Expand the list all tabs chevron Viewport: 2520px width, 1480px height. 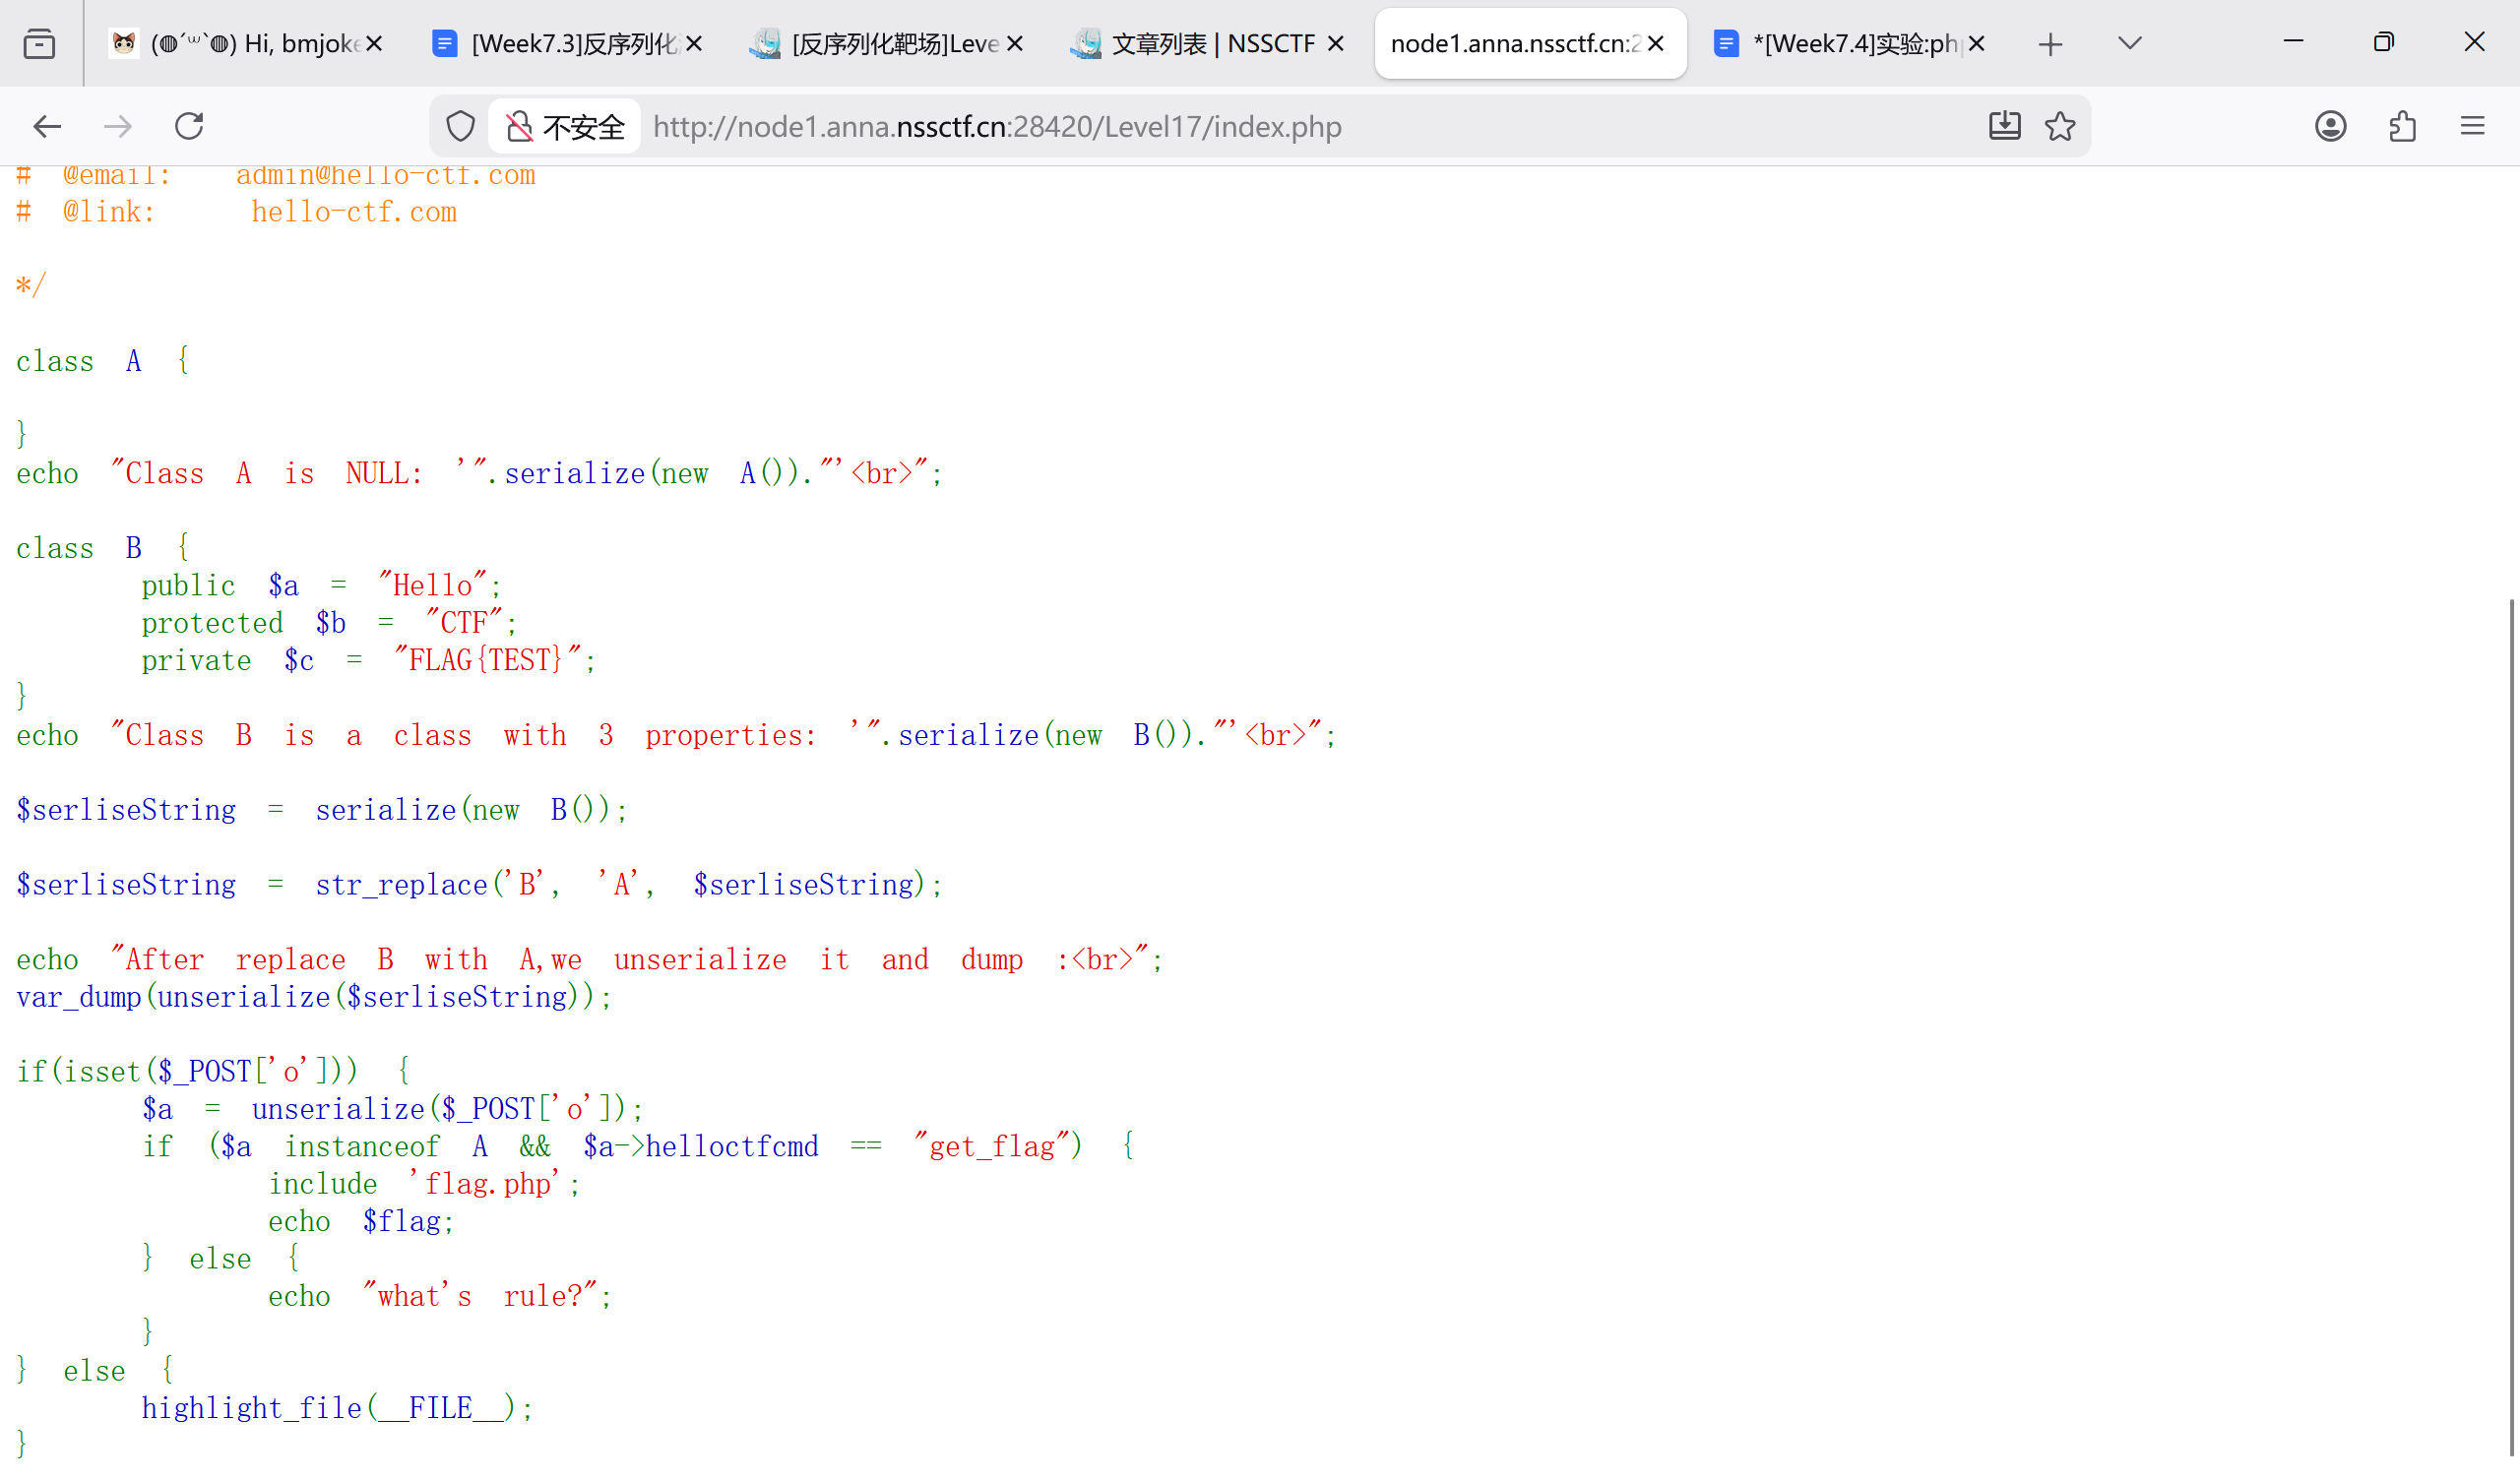click(x=2129, y=44)
